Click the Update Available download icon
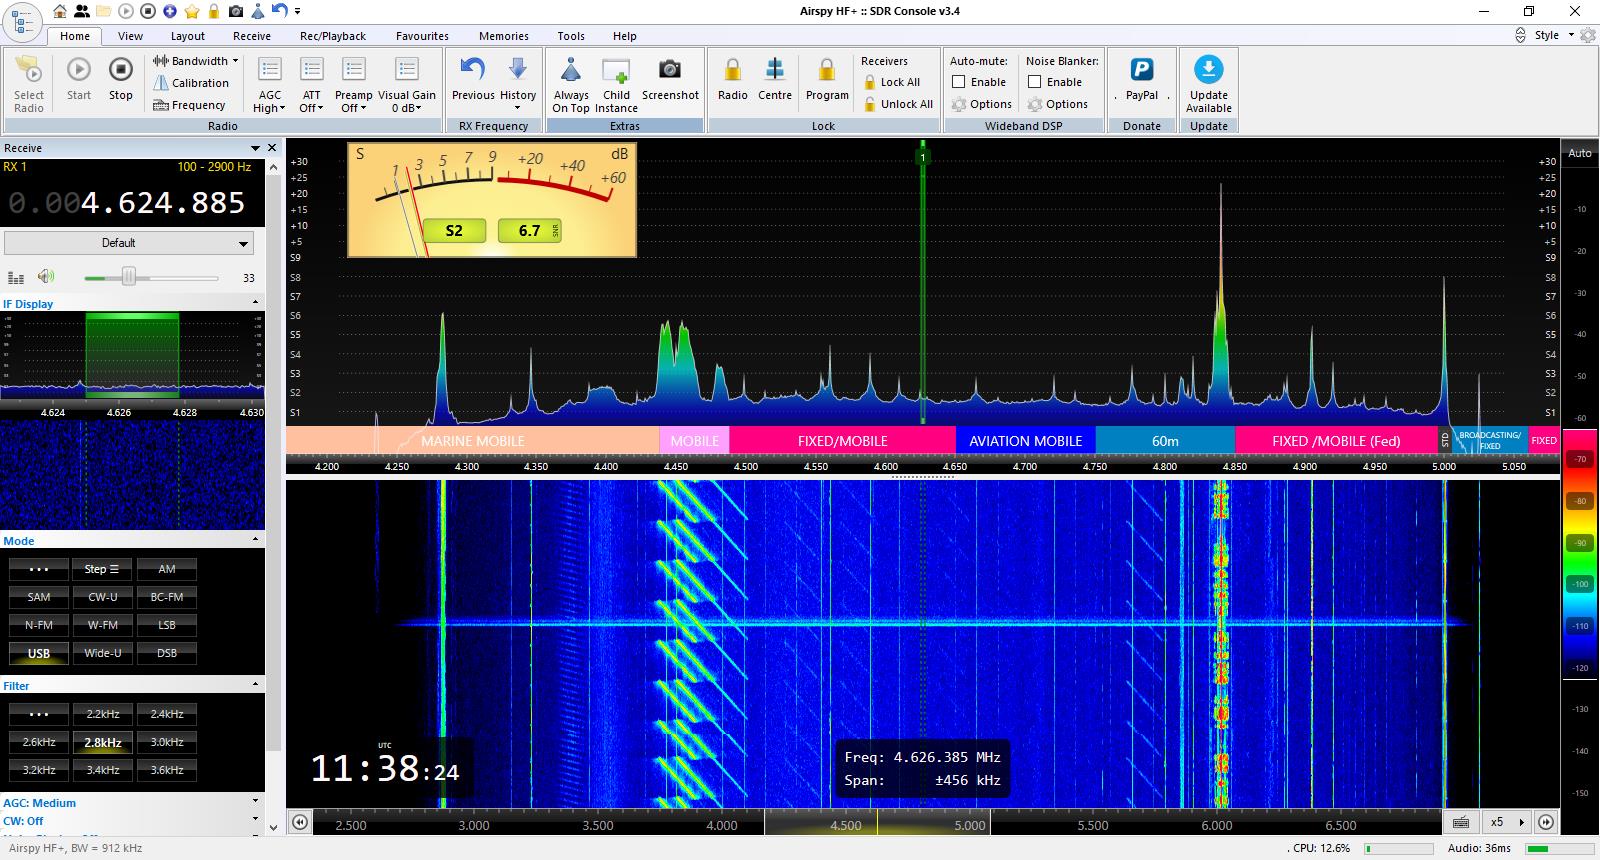Viewport: 1600px width, 860px height. (x=1208, y=70)
